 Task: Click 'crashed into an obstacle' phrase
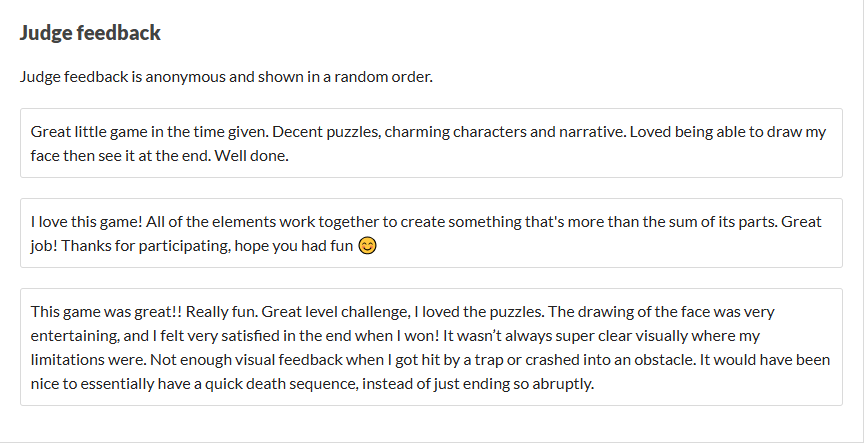click(611, 360)
